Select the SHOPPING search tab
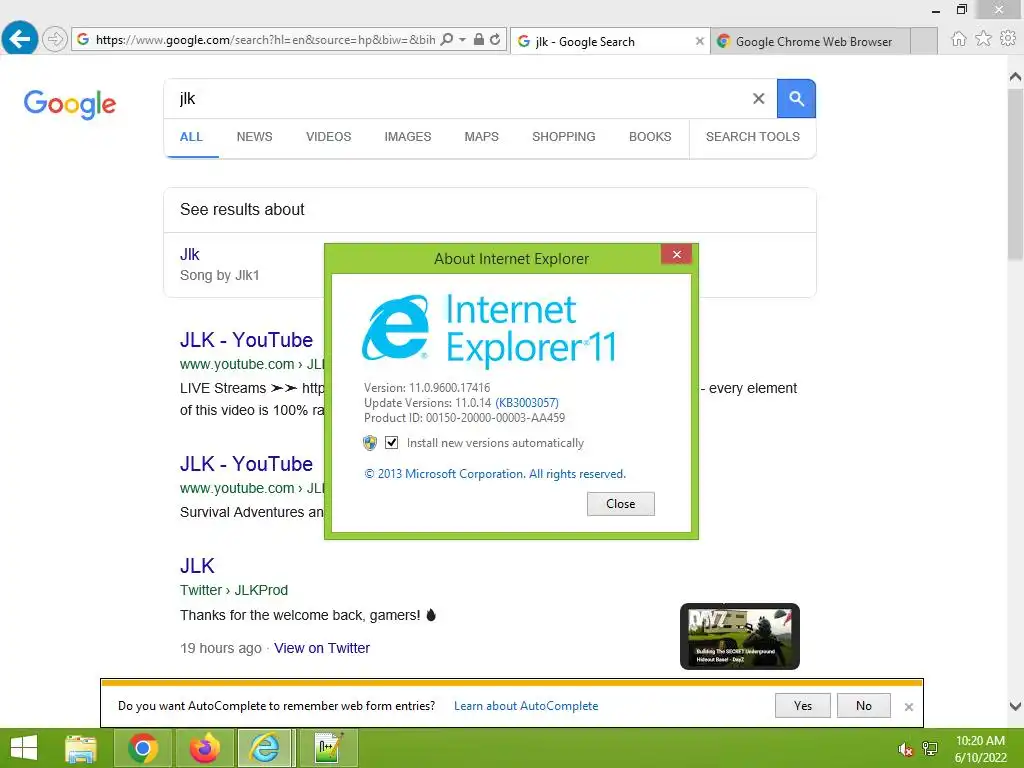The height and width of the screenshot is (768, 1024). tap(564, 136)
